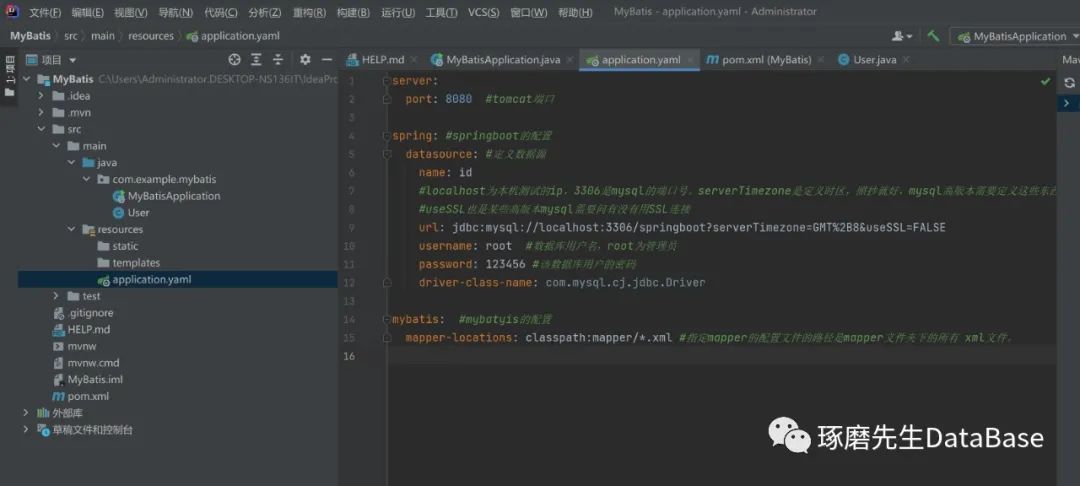
Task: Open the 代码(C) menu
Action: (221, 12)
